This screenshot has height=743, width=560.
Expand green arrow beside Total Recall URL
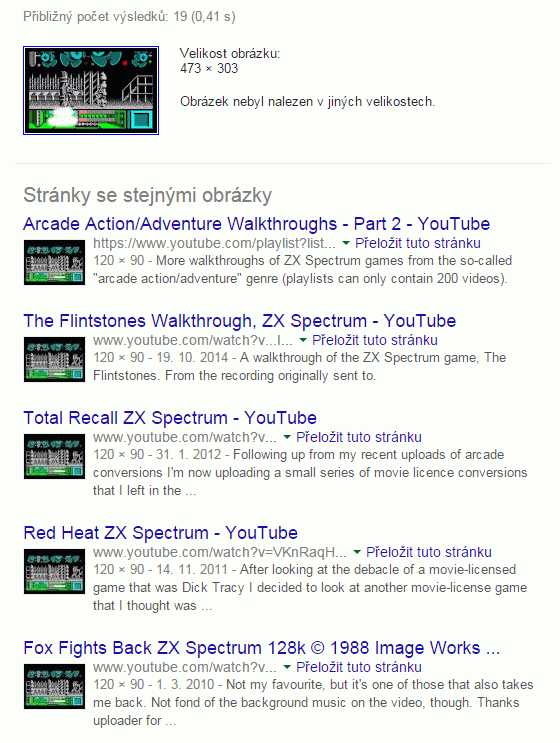287,437
